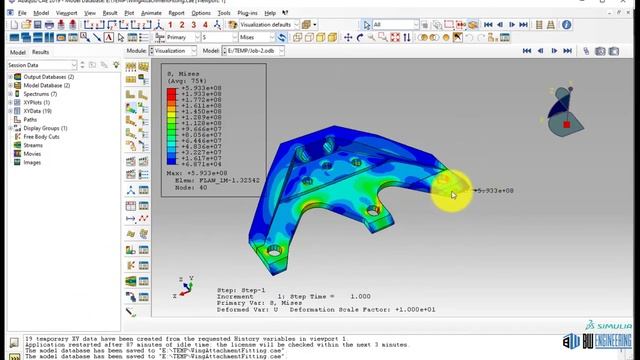The image size is (640, 360).
Task: Add text annotation with the A icon
Action: 109,38
